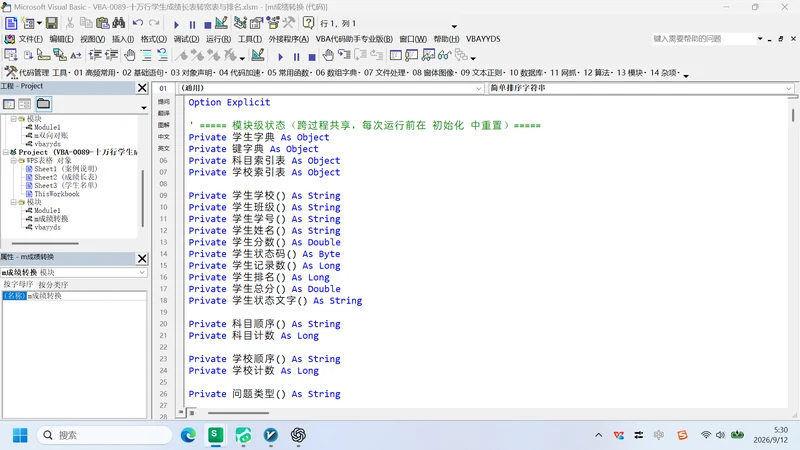Open the 编辑(E) menu
800x450 pixels.
click(x=61, y=39)
